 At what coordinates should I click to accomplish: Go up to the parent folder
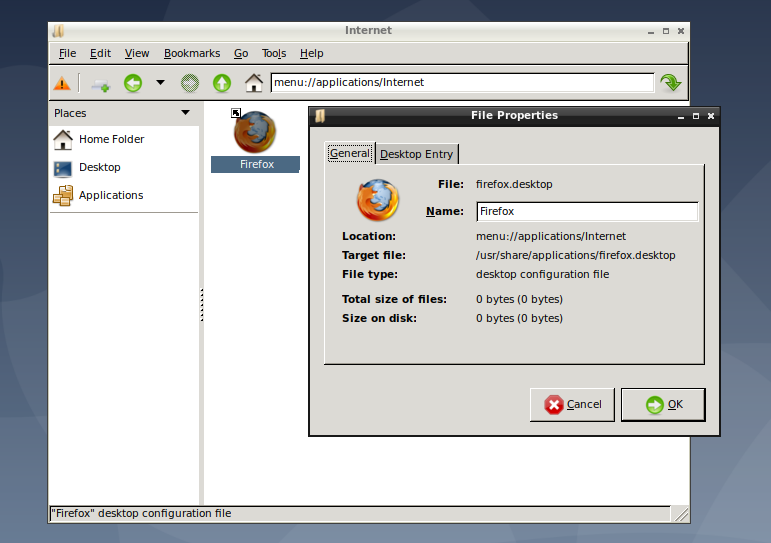[222, 83]
